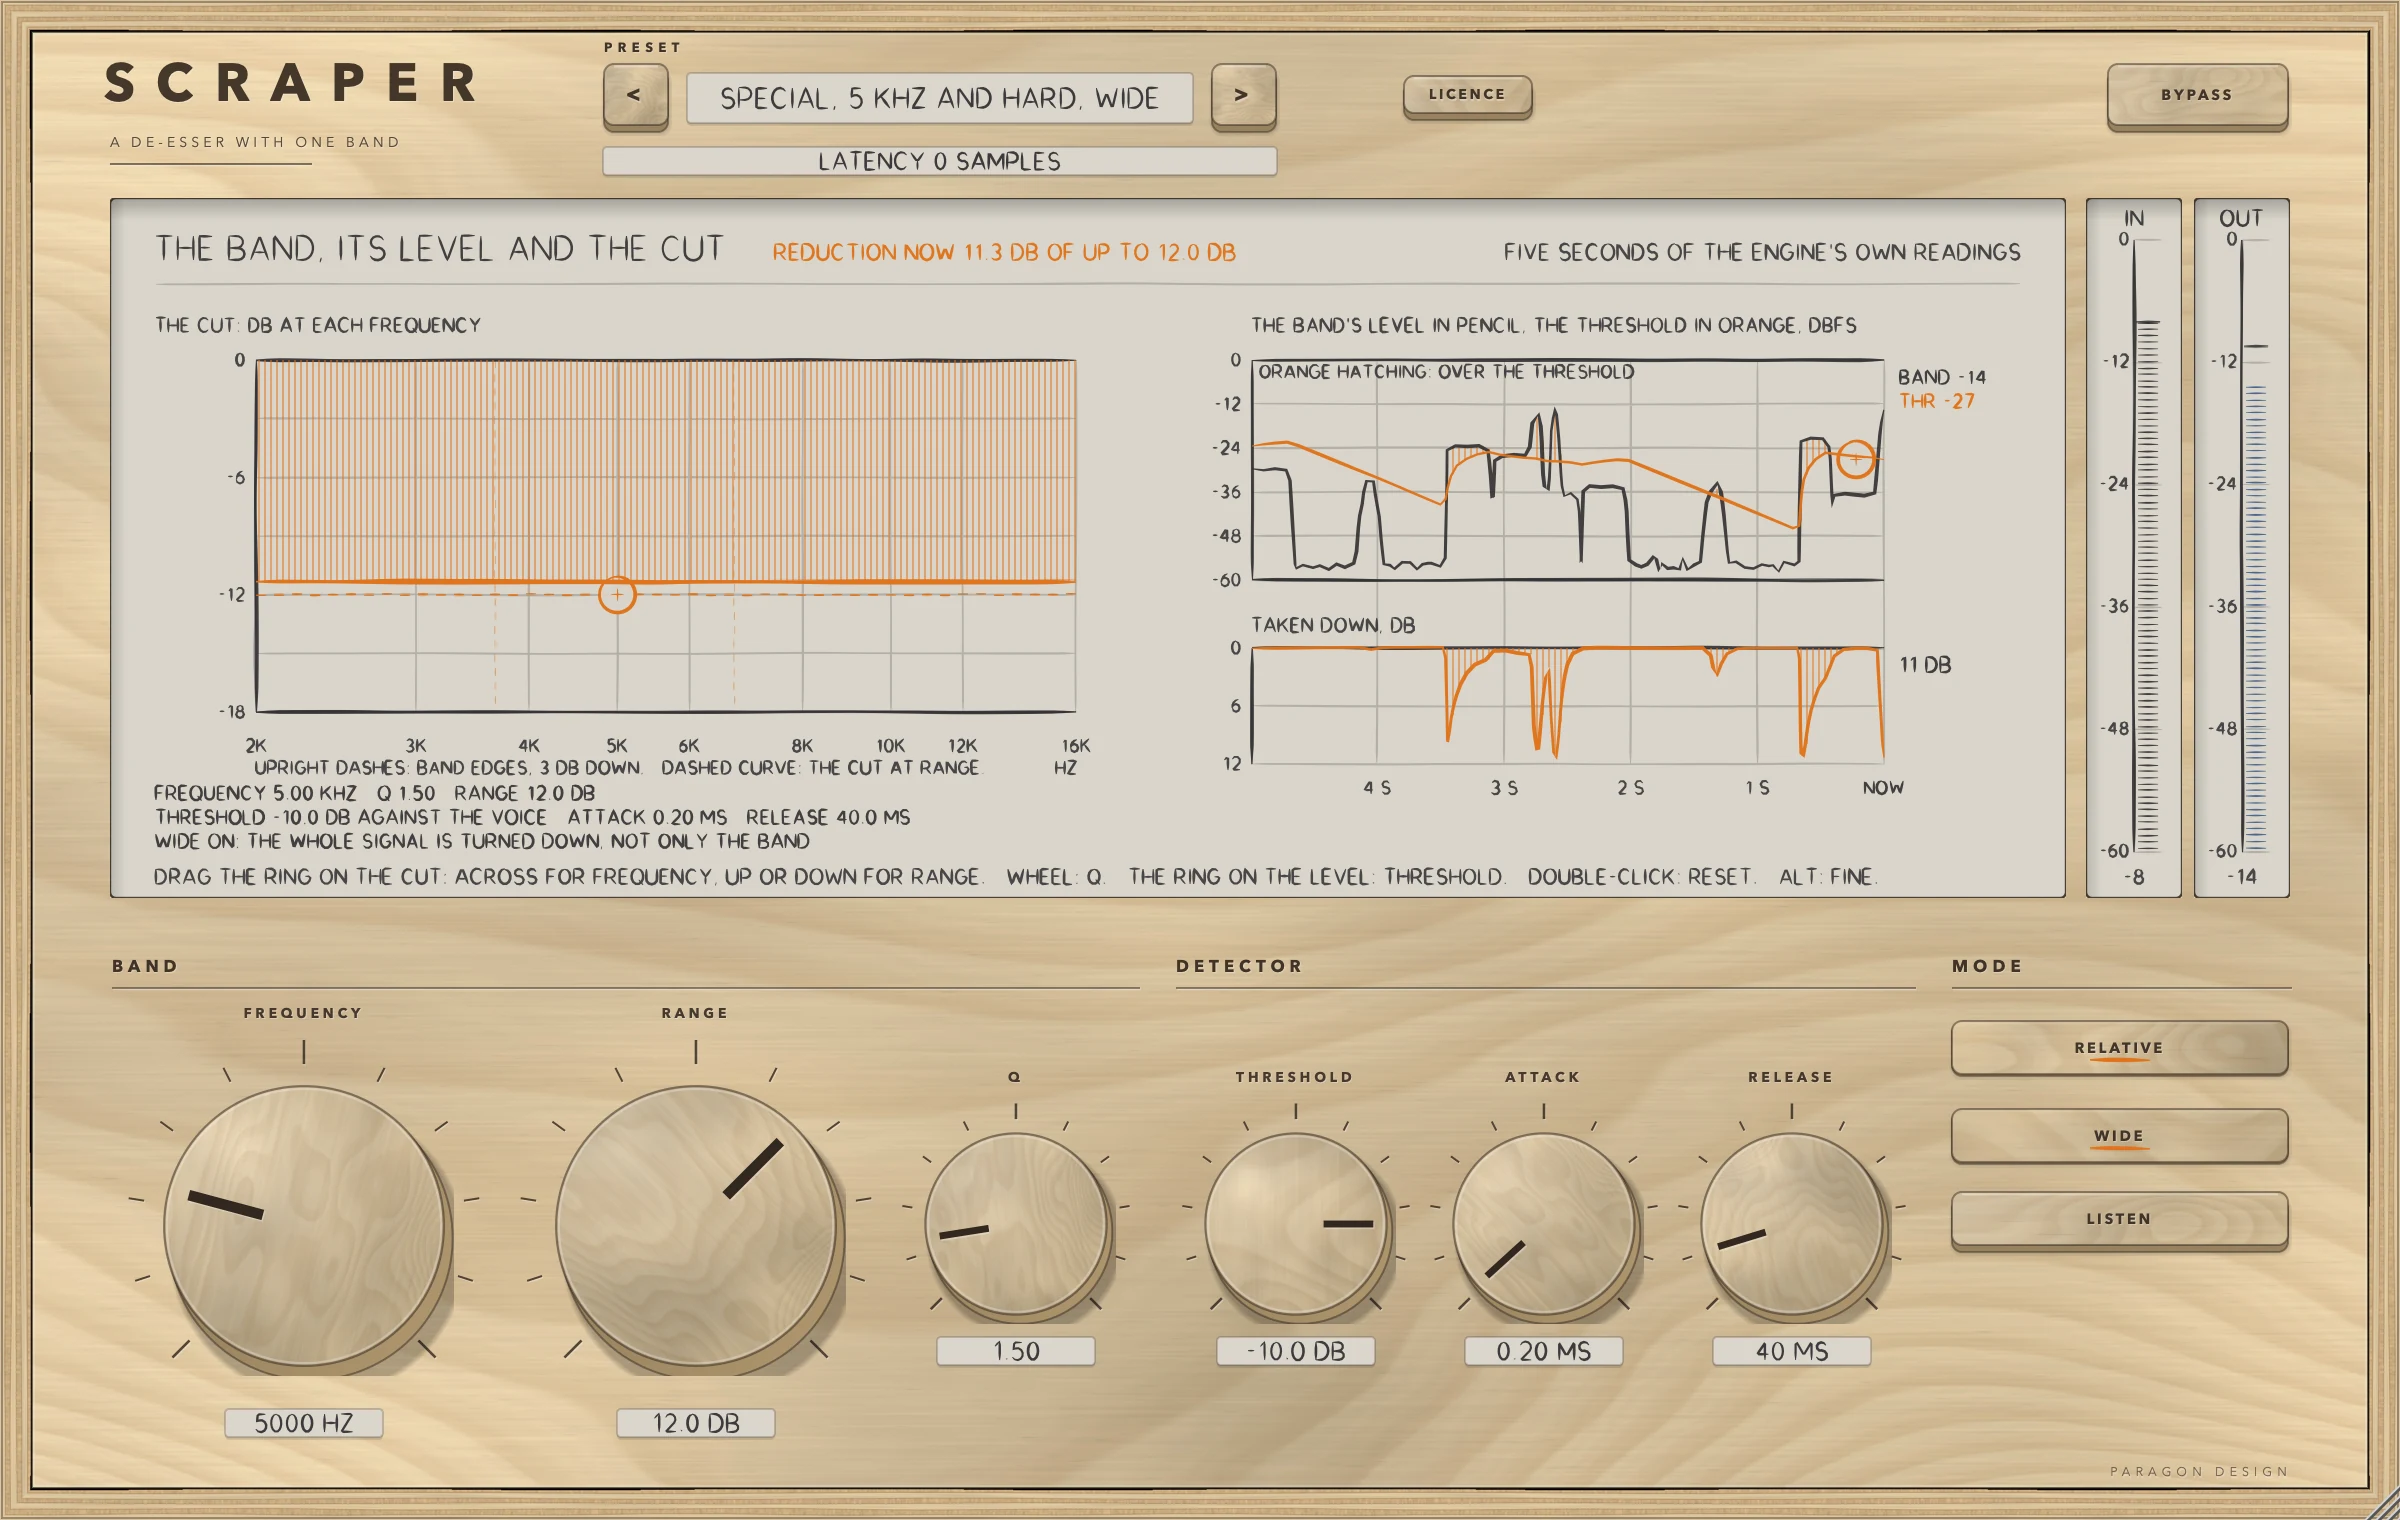Click the 'Frequency 5.00 KHZ Q 1.50 Range 12.0 DB' line
Screen dimensions: 2400x1520
[x=375, y=793]
